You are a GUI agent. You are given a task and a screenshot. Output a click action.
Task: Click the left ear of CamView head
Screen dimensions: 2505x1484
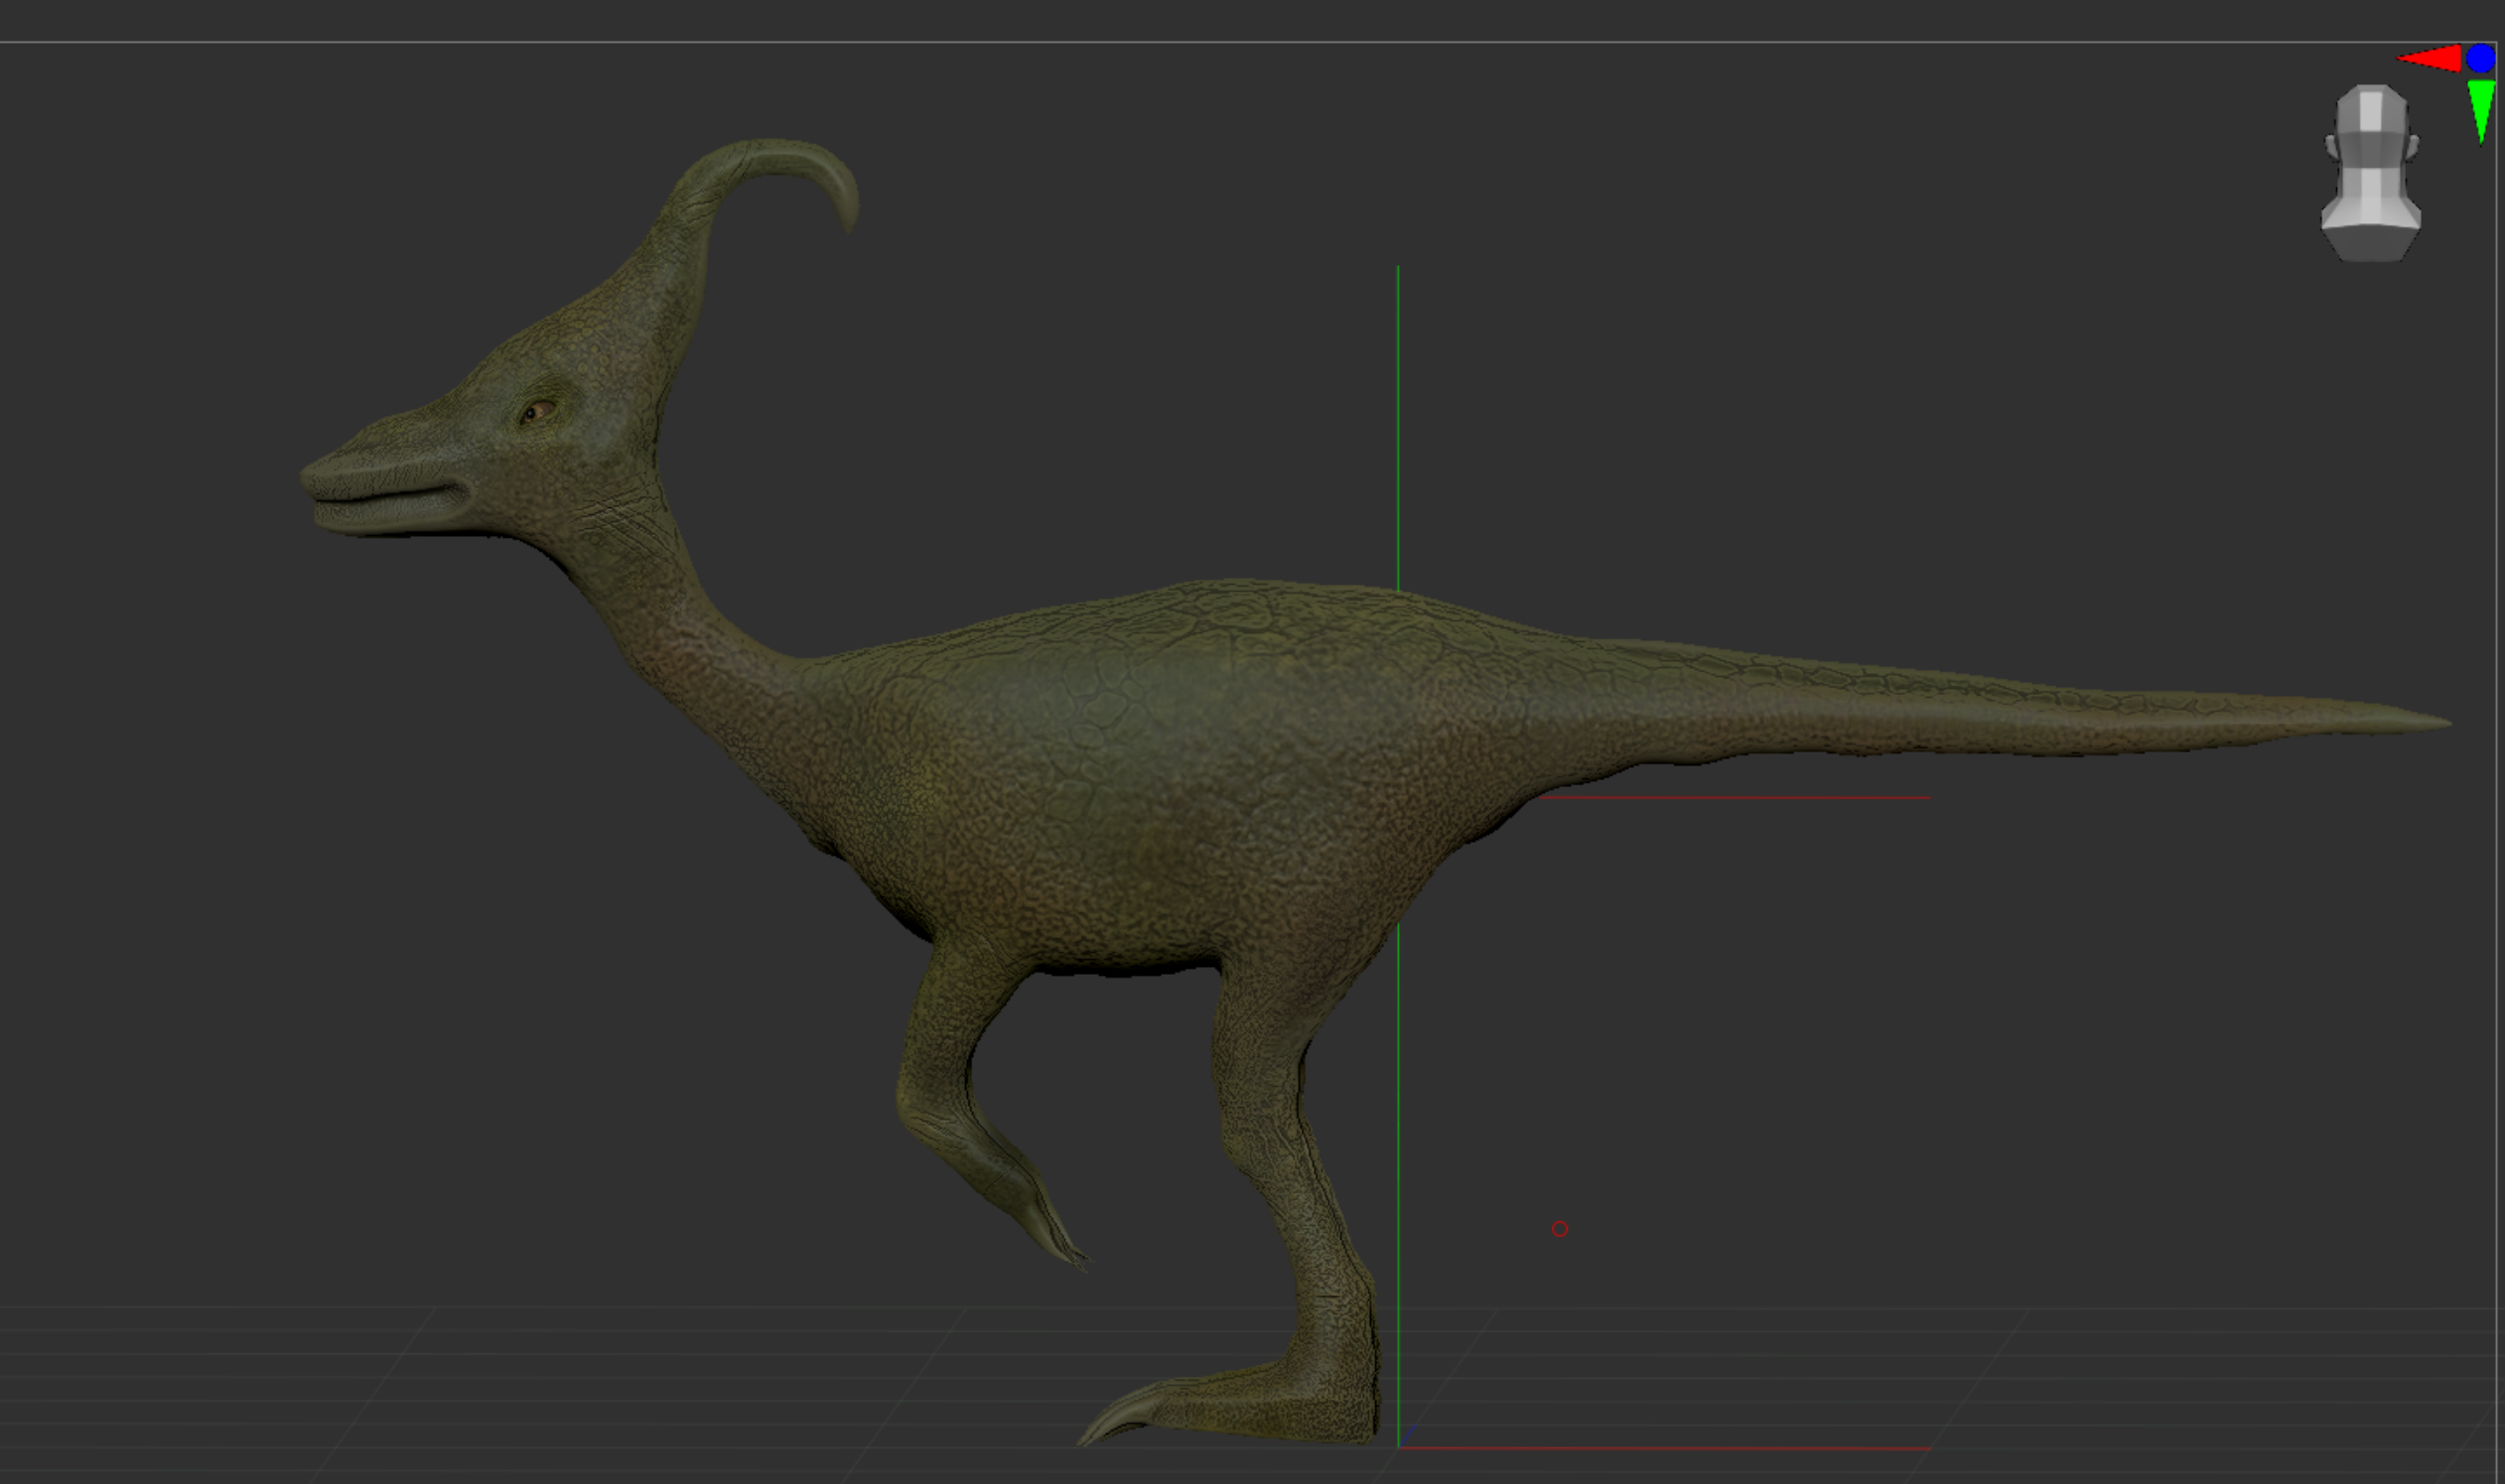pyautogui.click(x=2332, y=147)
